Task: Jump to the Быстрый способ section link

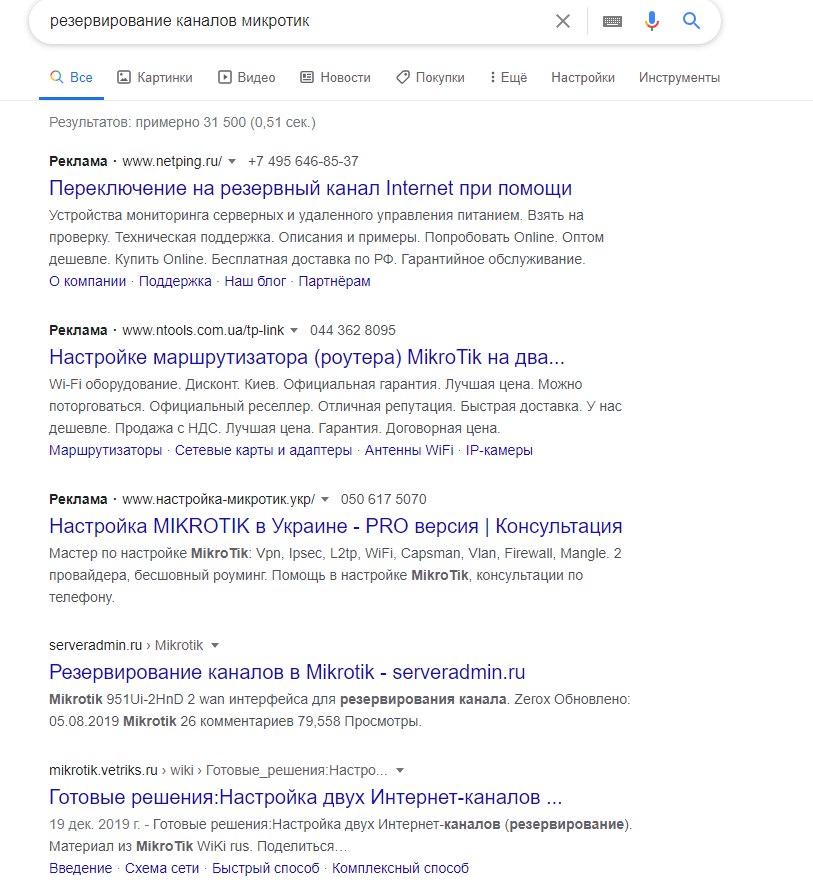Action: [x=266, y=868]
